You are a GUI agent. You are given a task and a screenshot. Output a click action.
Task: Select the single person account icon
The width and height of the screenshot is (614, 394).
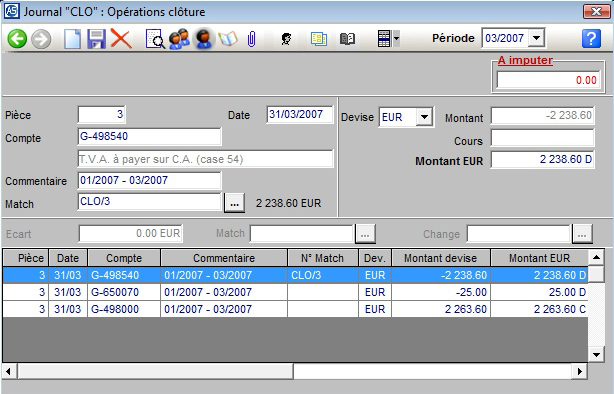(x=204, y=39)
